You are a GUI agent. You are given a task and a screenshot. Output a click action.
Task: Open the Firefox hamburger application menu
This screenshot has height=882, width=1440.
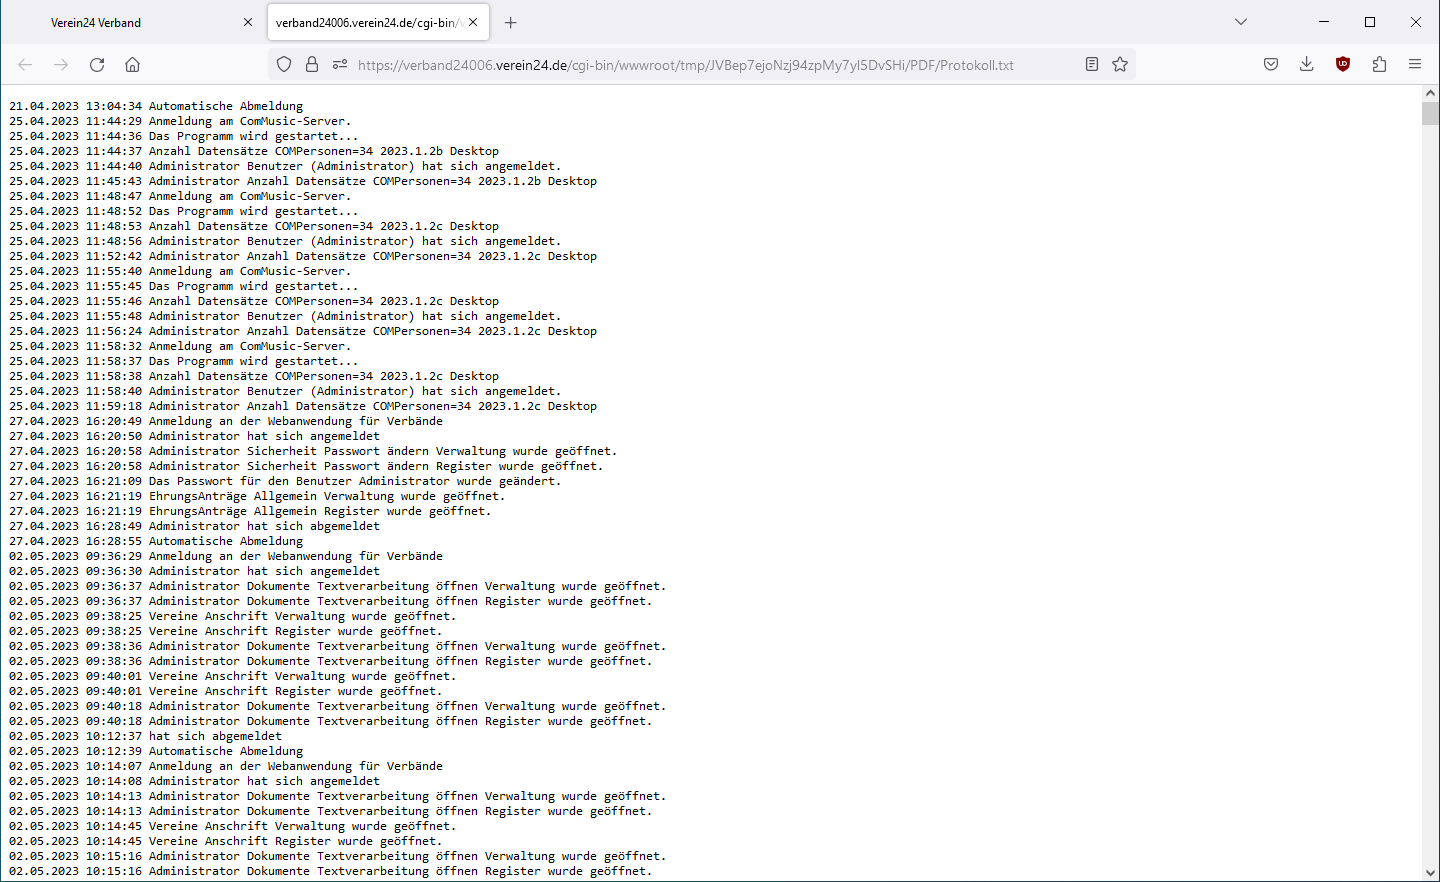[x=1415, y=65]
